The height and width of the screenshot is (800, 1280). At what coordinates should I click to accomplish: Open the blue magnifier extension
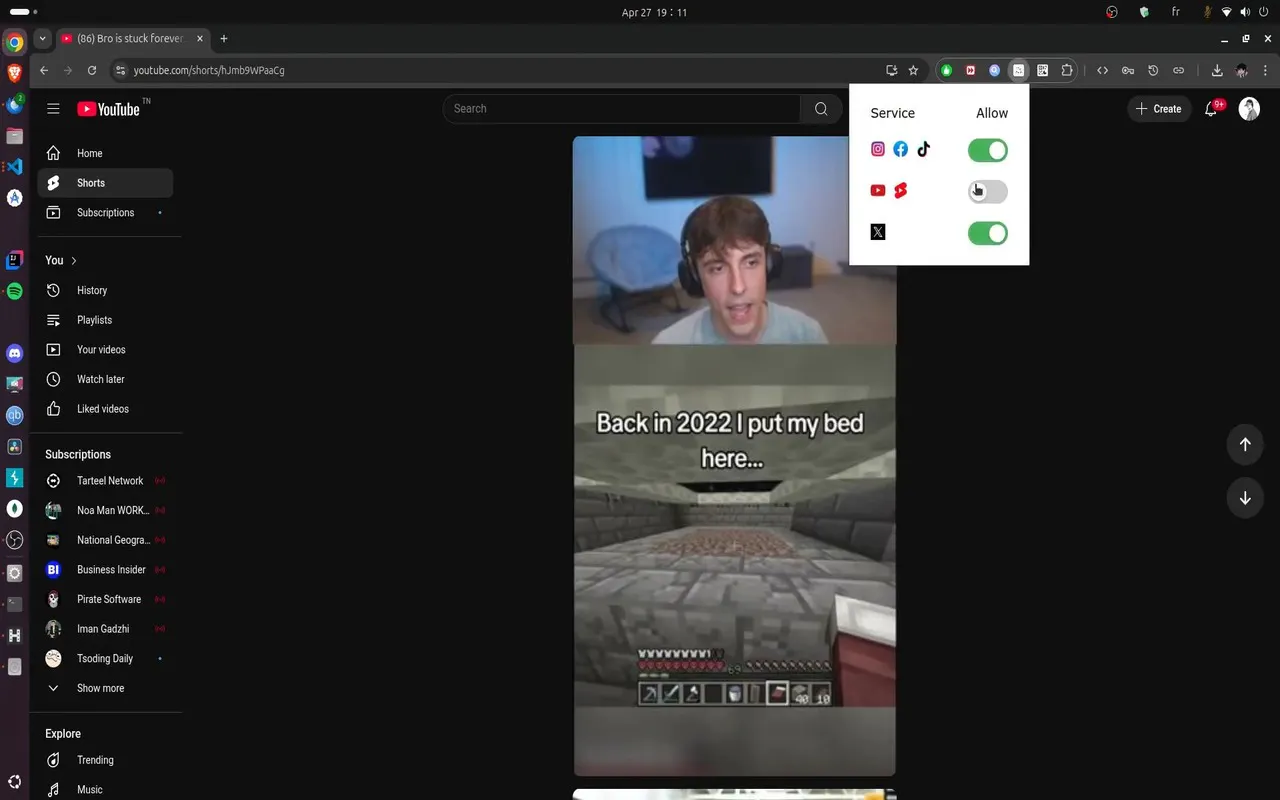pos(994,71)
